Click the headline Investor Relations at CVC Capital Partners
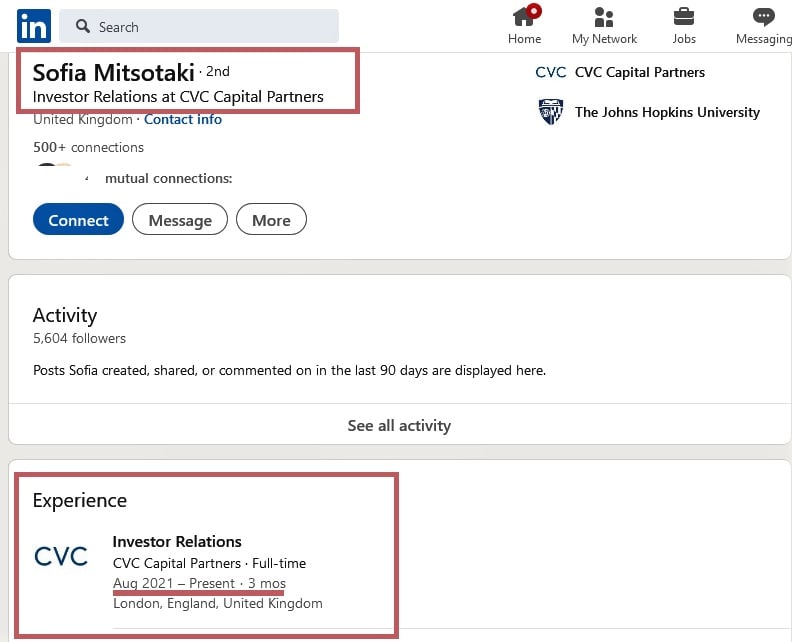This screenshot has width=792, height=642. [x=178, y=96]
